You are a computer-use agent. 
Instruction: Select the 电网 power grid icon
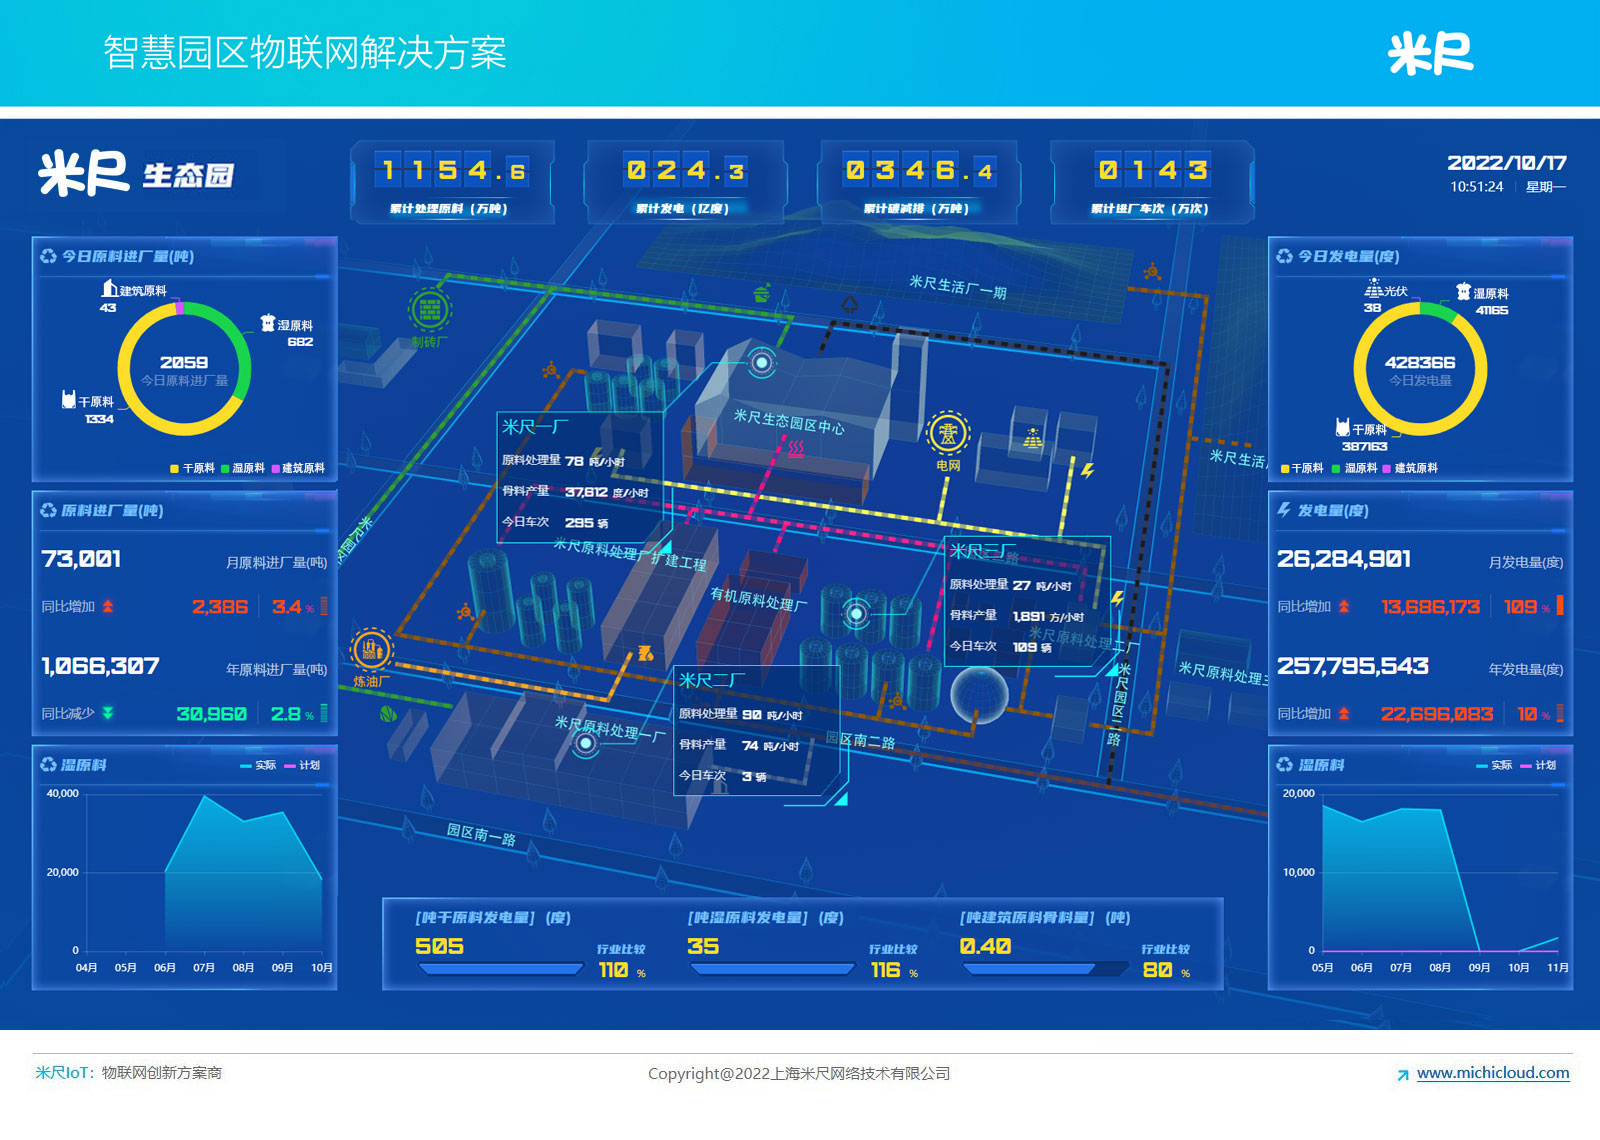(x=947, y=434)
